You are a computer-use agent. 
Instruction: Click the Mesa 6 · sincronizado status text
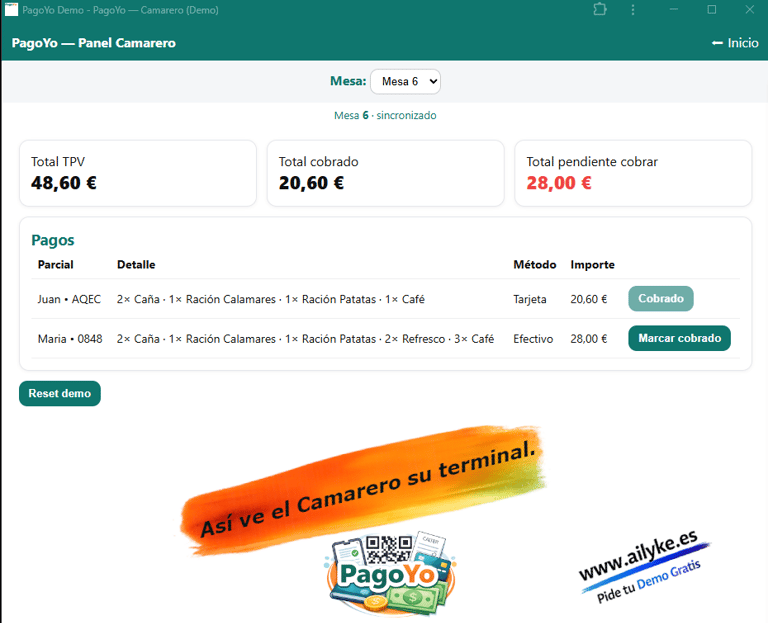(385, 116)
